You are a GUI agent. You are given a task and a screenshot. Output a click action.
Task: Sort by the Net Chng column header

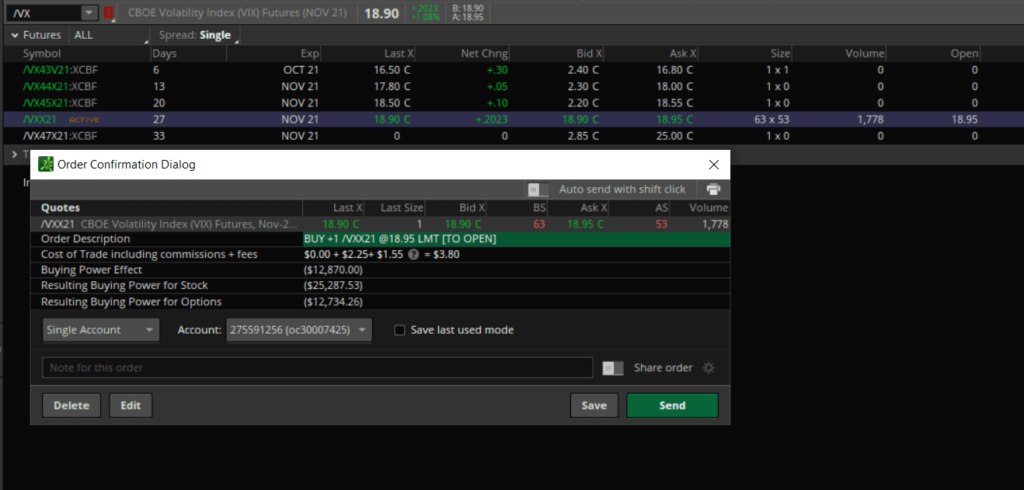pyautogui.click(x=486, y=54)
